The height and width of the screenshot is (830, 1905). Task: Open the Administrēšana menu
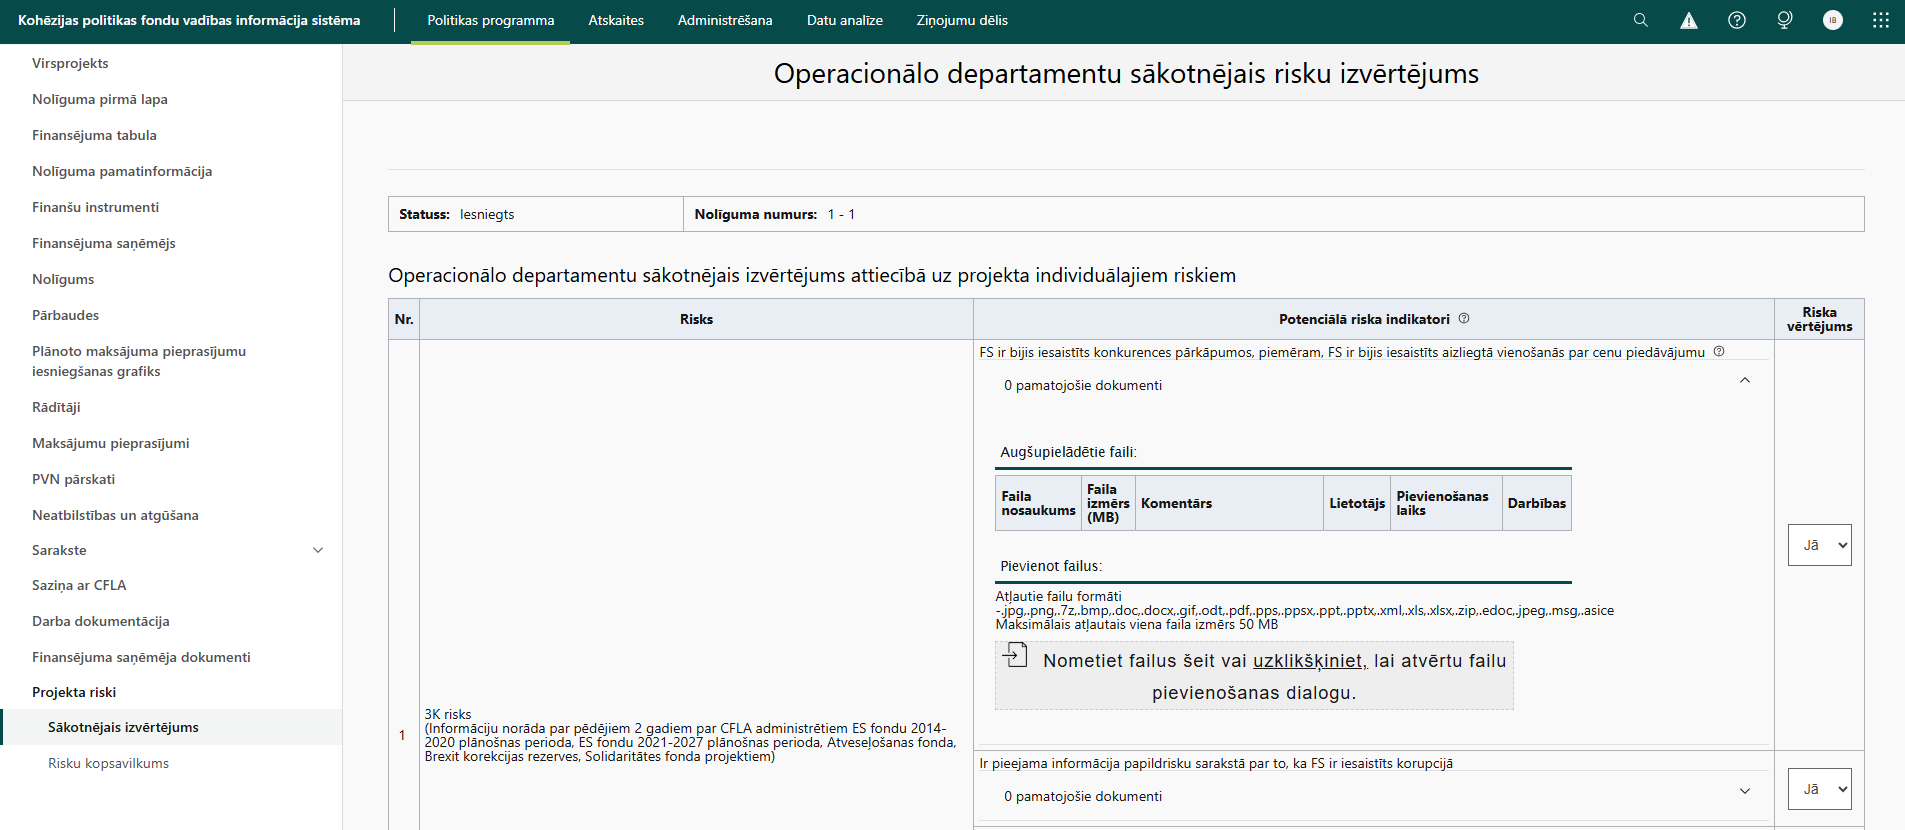724,21
